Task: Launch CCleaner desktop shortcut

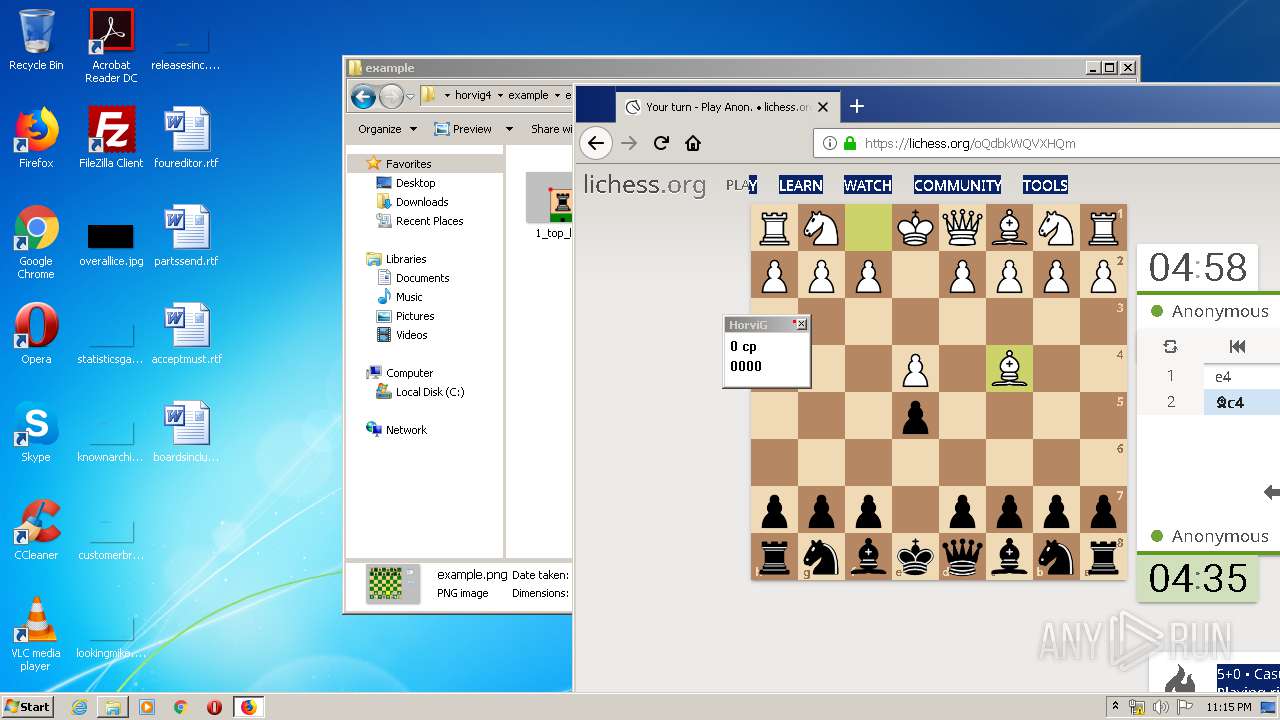Action: tap(36, 530)
